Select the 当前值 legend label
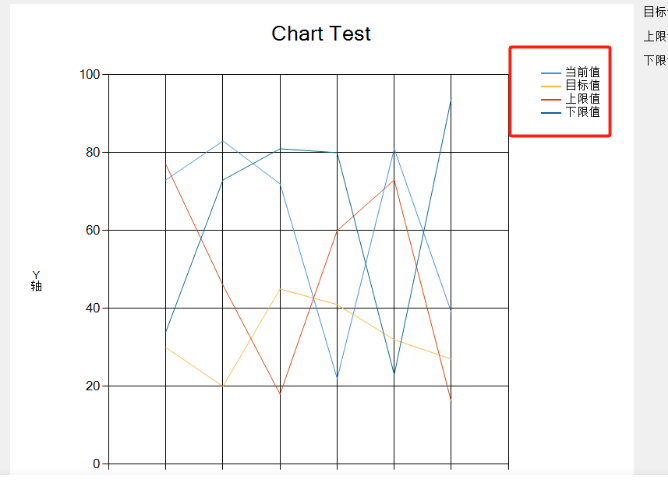Screen dimensions: 668x483 pos(582,72)
